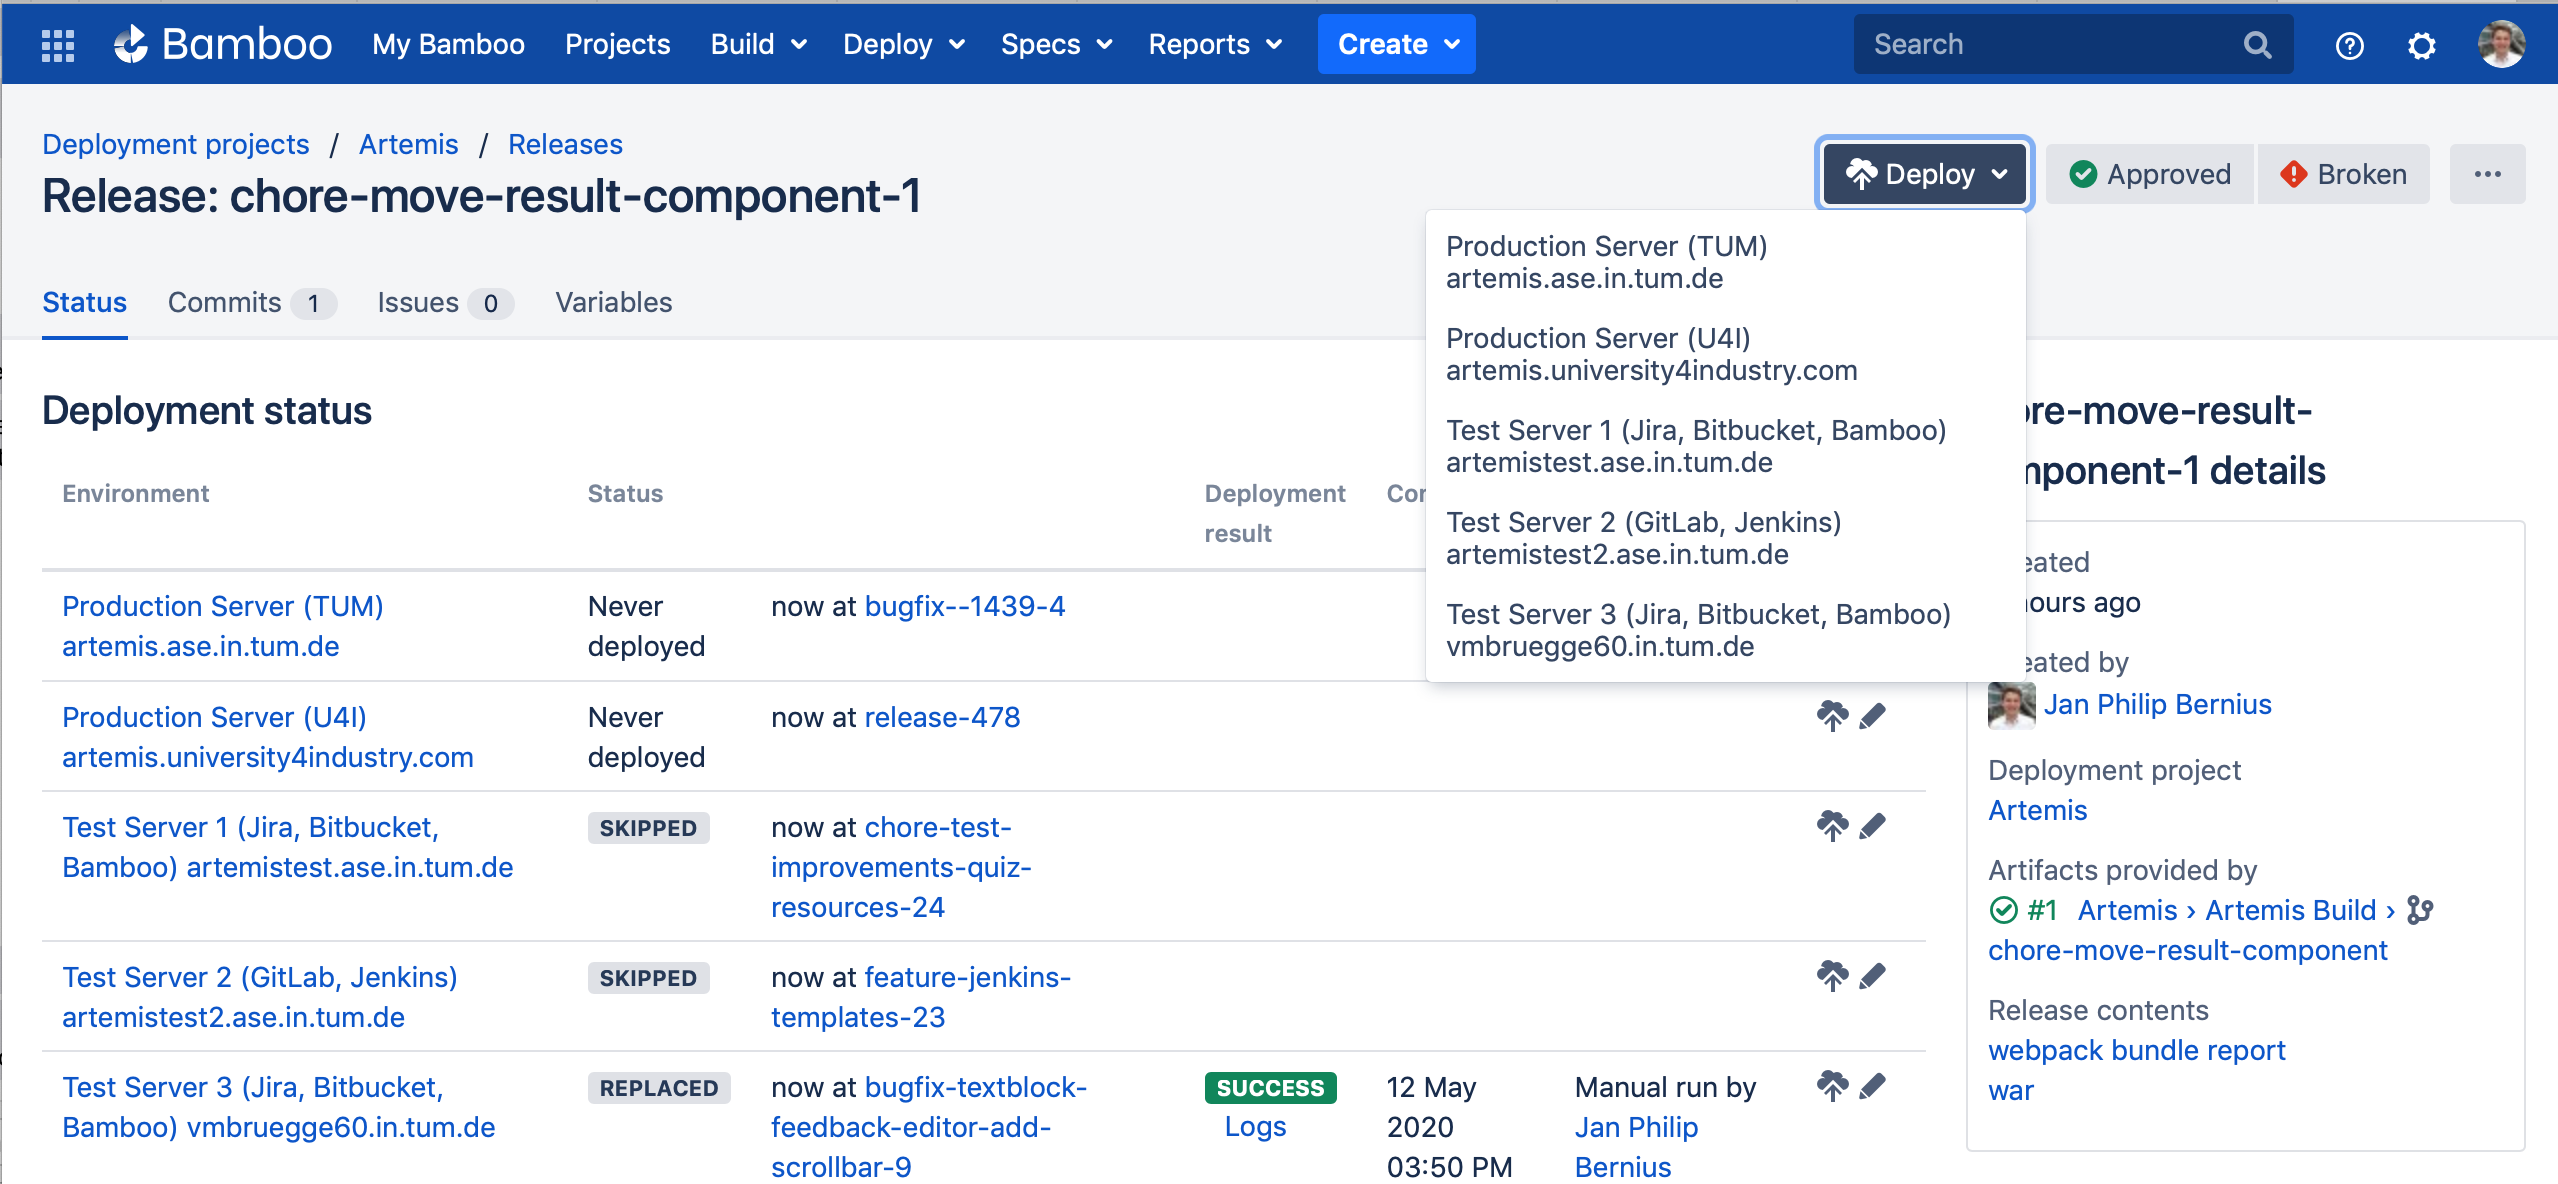2558x1184 pixels.
Task: Click the search magnifier icon
Action: (2256, 44)
